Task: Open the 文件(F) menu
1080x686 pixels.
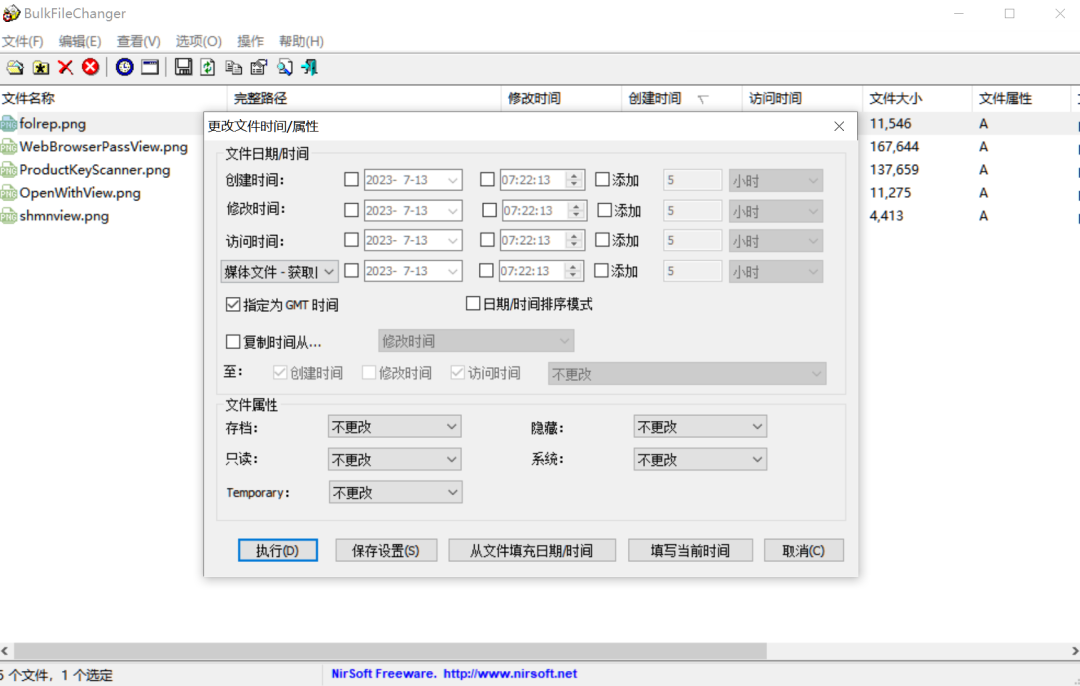Action: [23, 41]
